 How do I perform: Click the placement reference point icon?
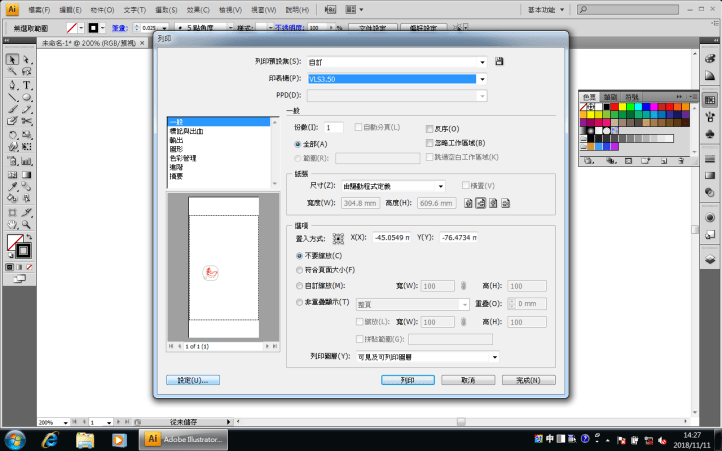pos(338,237)
